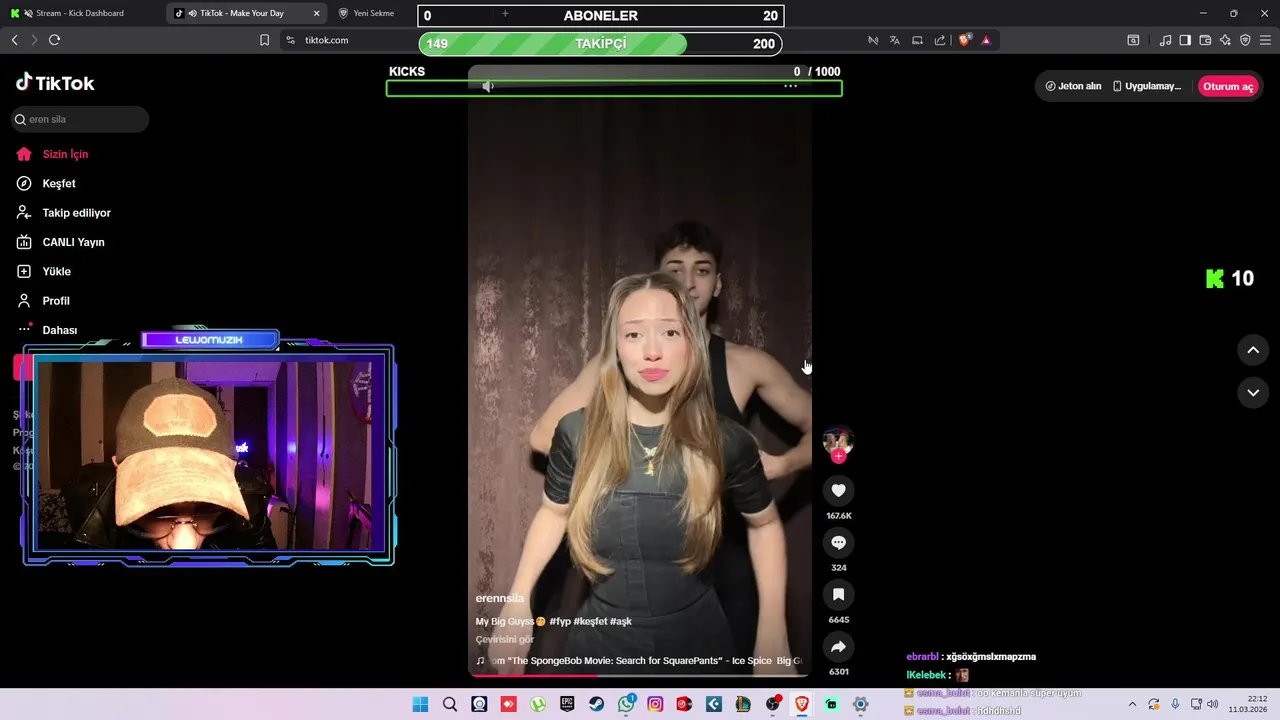Reload the page
The image size is (1280, 720).
(54, 40)
